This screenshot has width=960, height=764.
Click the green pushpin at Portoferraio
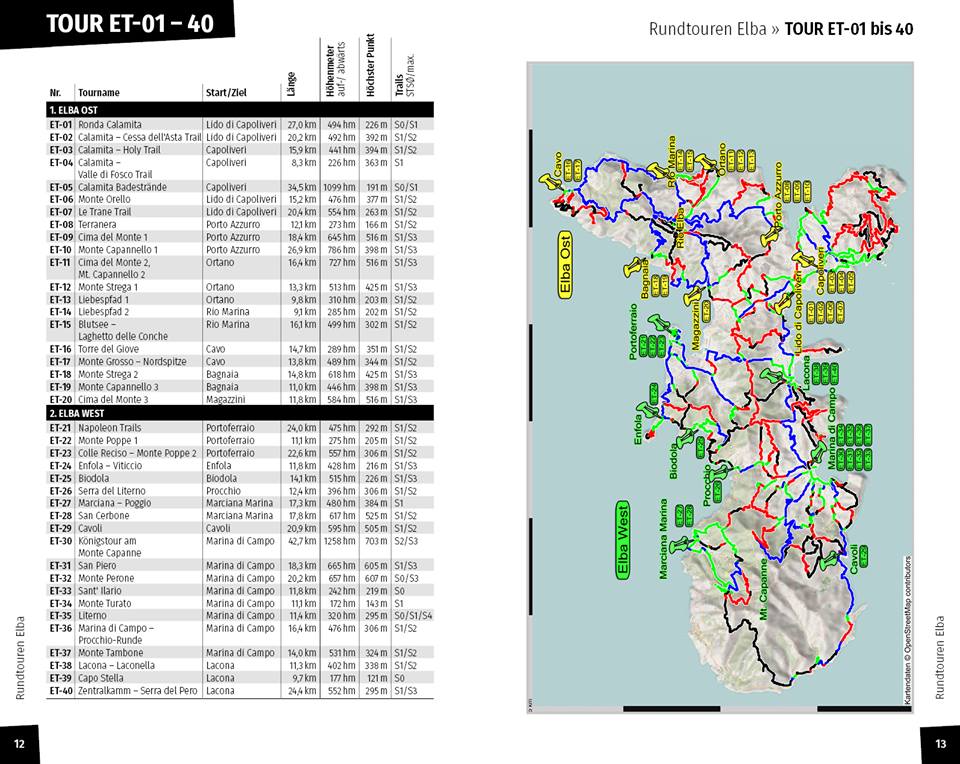pyautogui.click(x=658, y=322)
